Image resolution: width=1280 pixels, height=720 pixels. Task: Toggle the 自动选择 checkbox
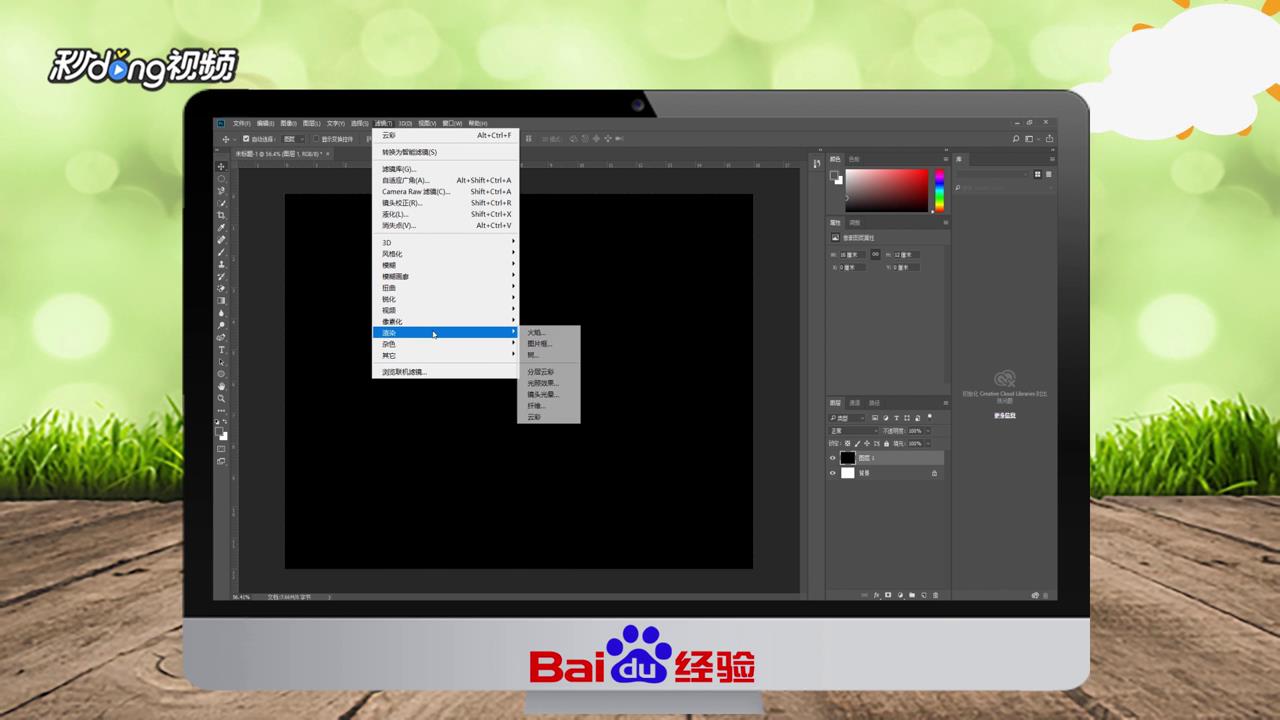(x=246, y=139)
